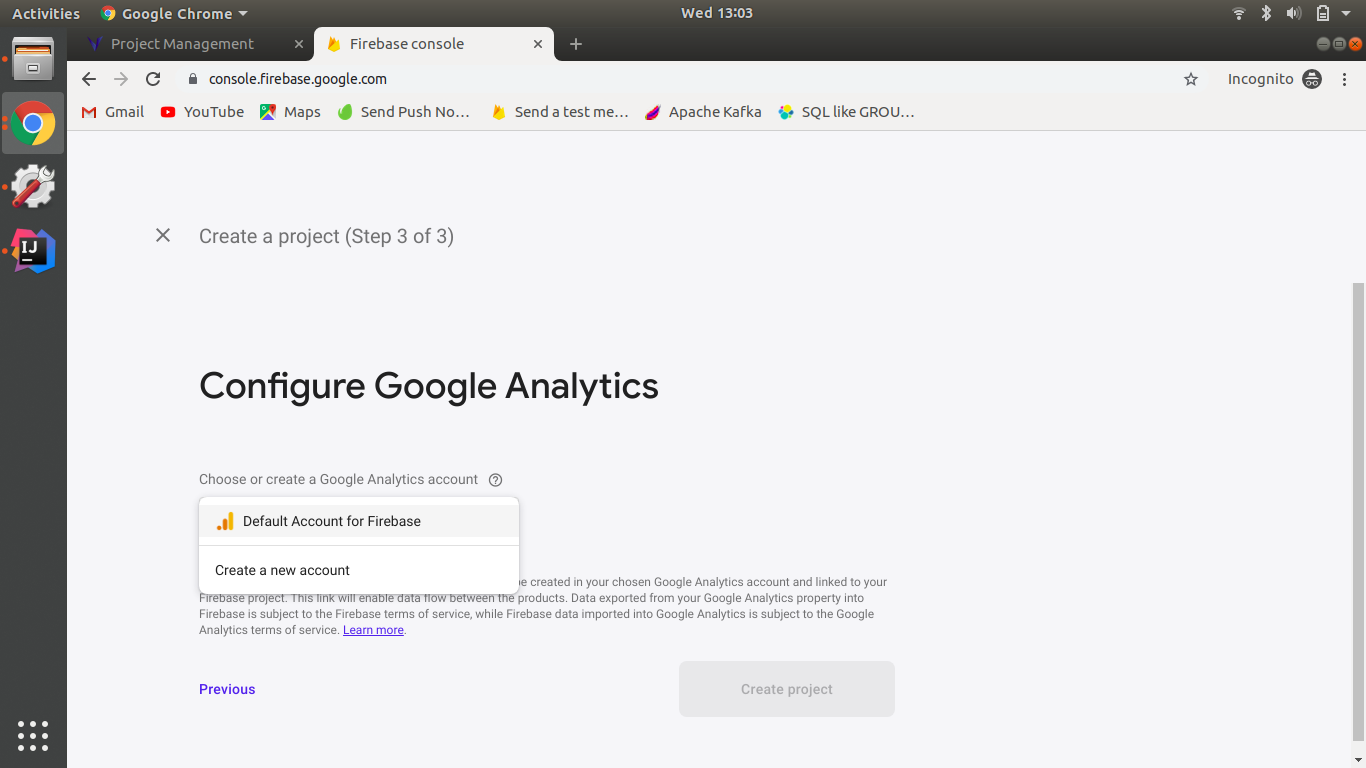This screenshot has height=768, width=1366.
Task: Open the Gmail bookmark
Action: [x=113, y=112]
